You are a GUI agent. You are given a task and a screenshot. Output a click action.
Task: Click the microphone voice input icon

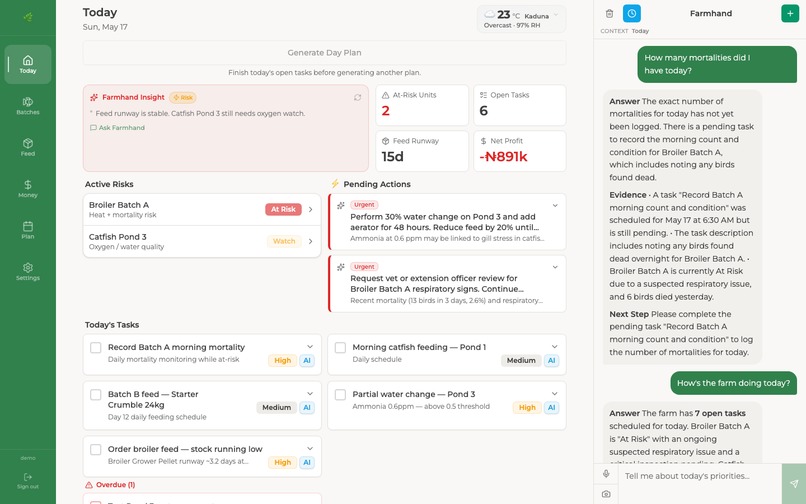click(x=606, y=474)
